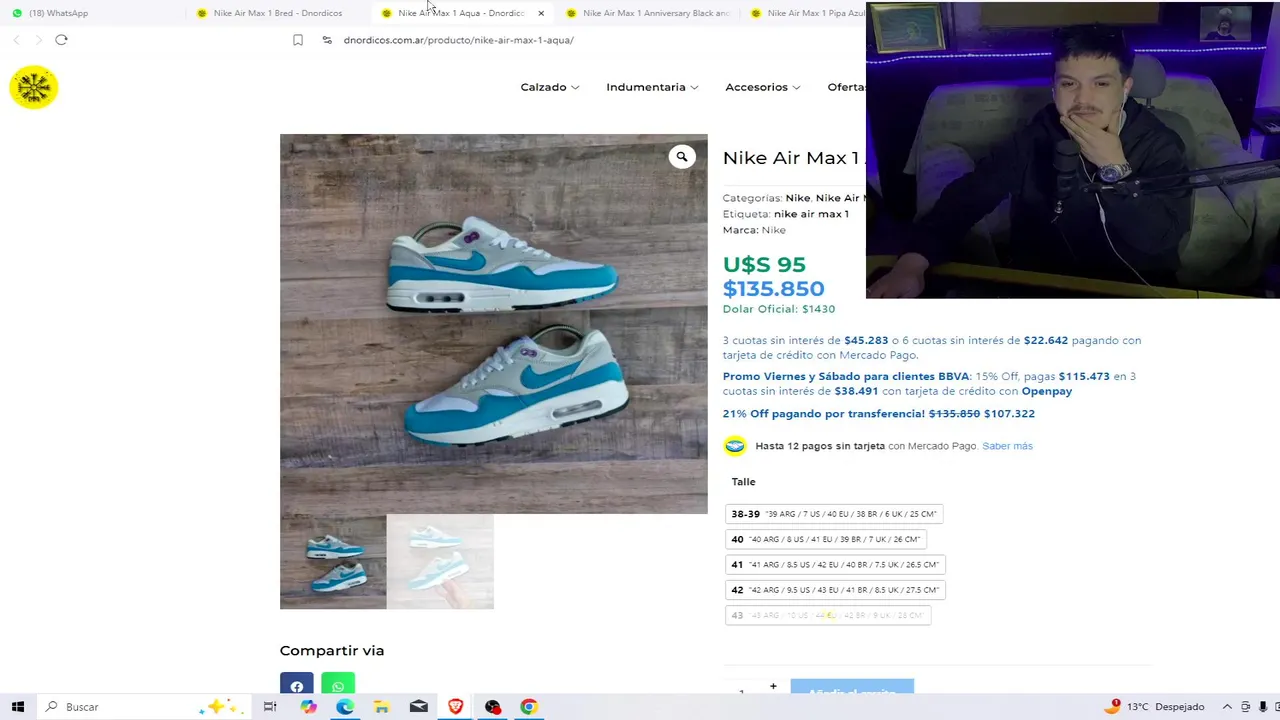Open Brave browser from the taskbar
This screenshot has width=1280, height=720.
tap(456, 707)
